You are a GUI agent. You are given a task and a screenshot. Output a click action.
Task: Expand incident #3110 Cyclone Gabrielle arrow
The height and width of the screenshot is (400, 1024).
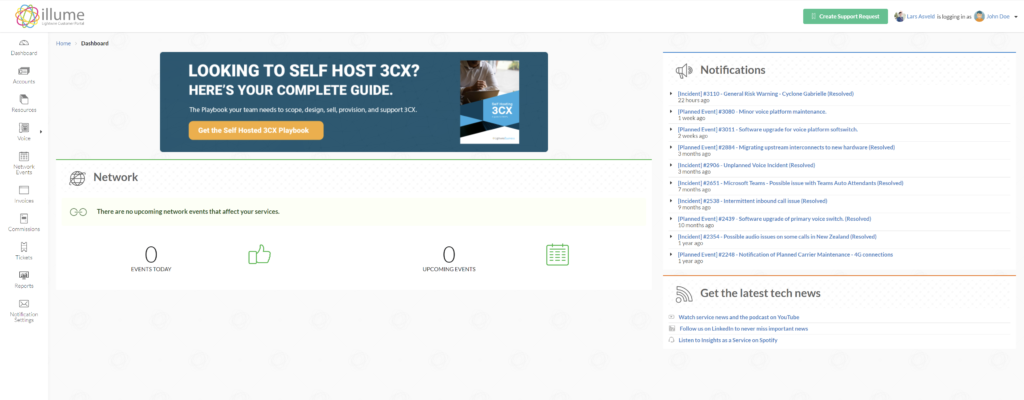671,93
